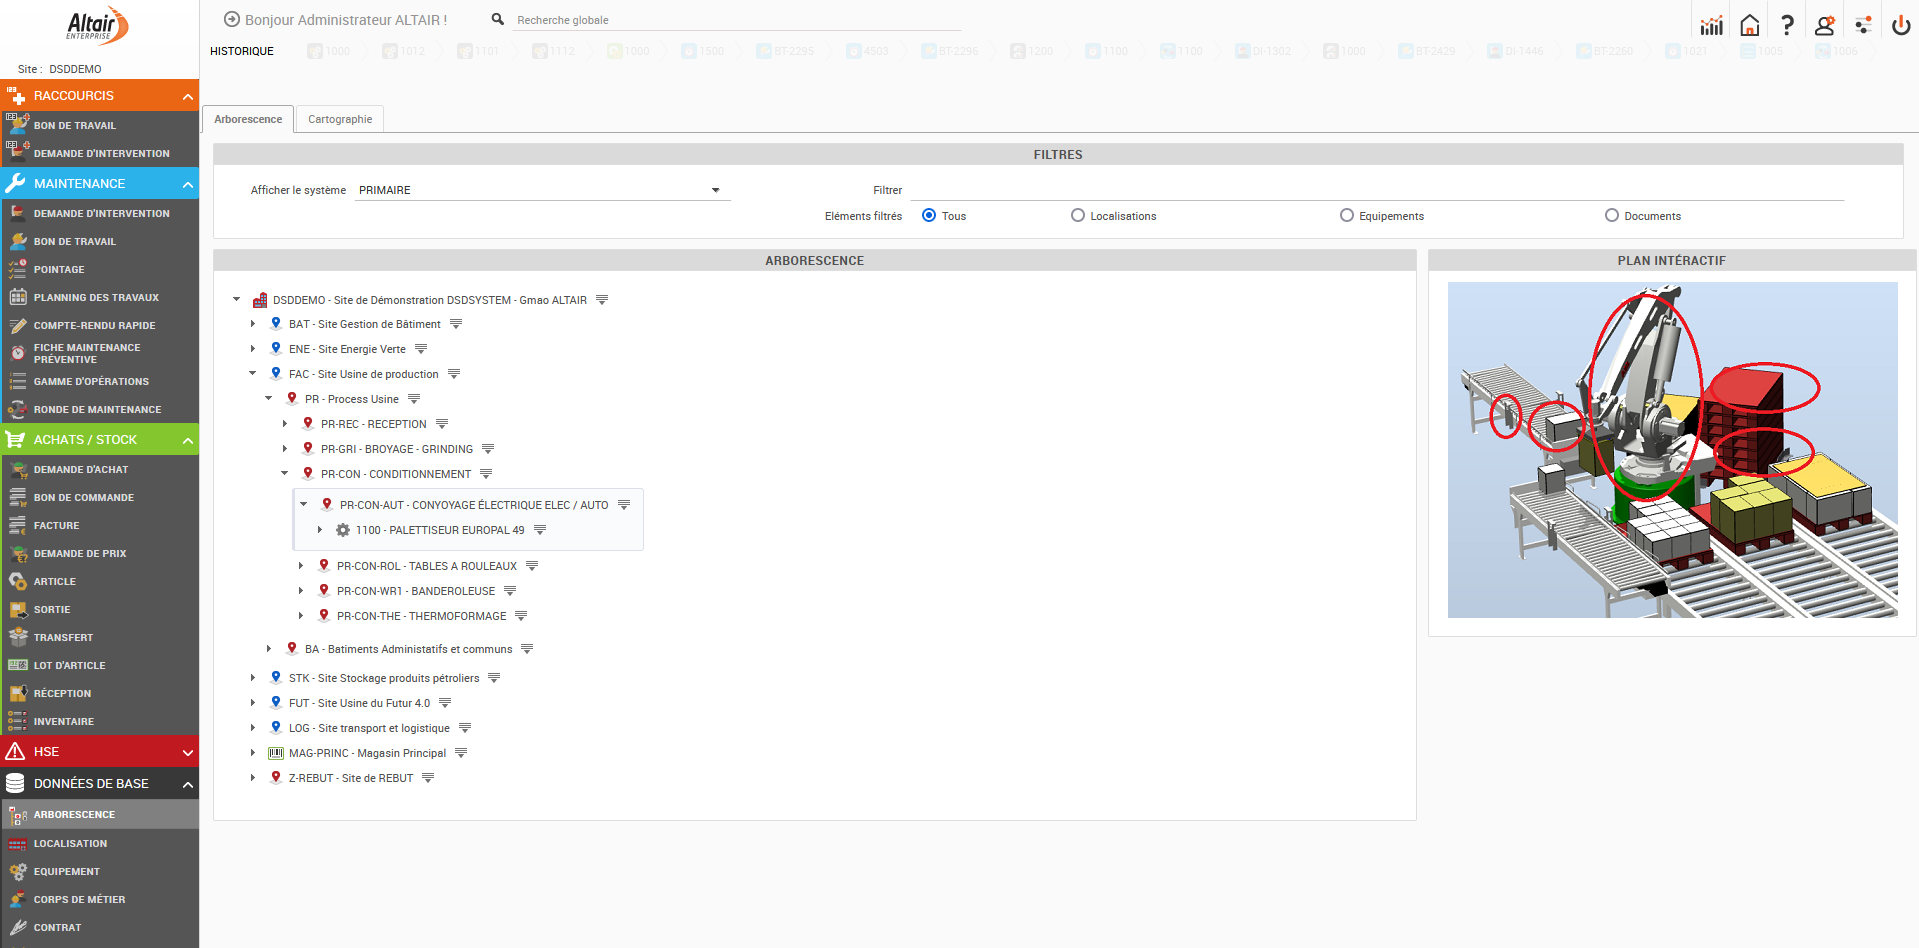This screenshot has height=948, width=1919.
Task: Collapse the RACCOURCIS sidebar section
Action: [x=187, y=96]
